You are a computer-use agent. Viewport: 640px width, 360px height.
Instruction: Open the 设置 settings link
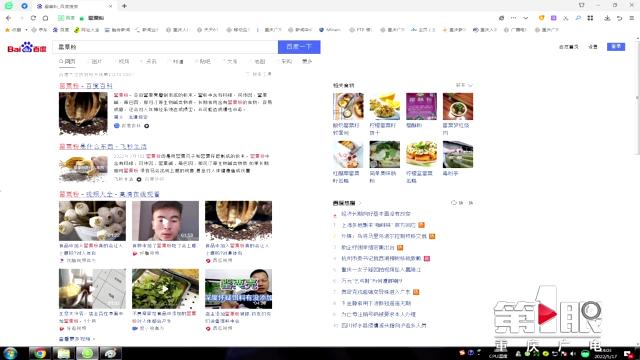(x=593, y=47)
